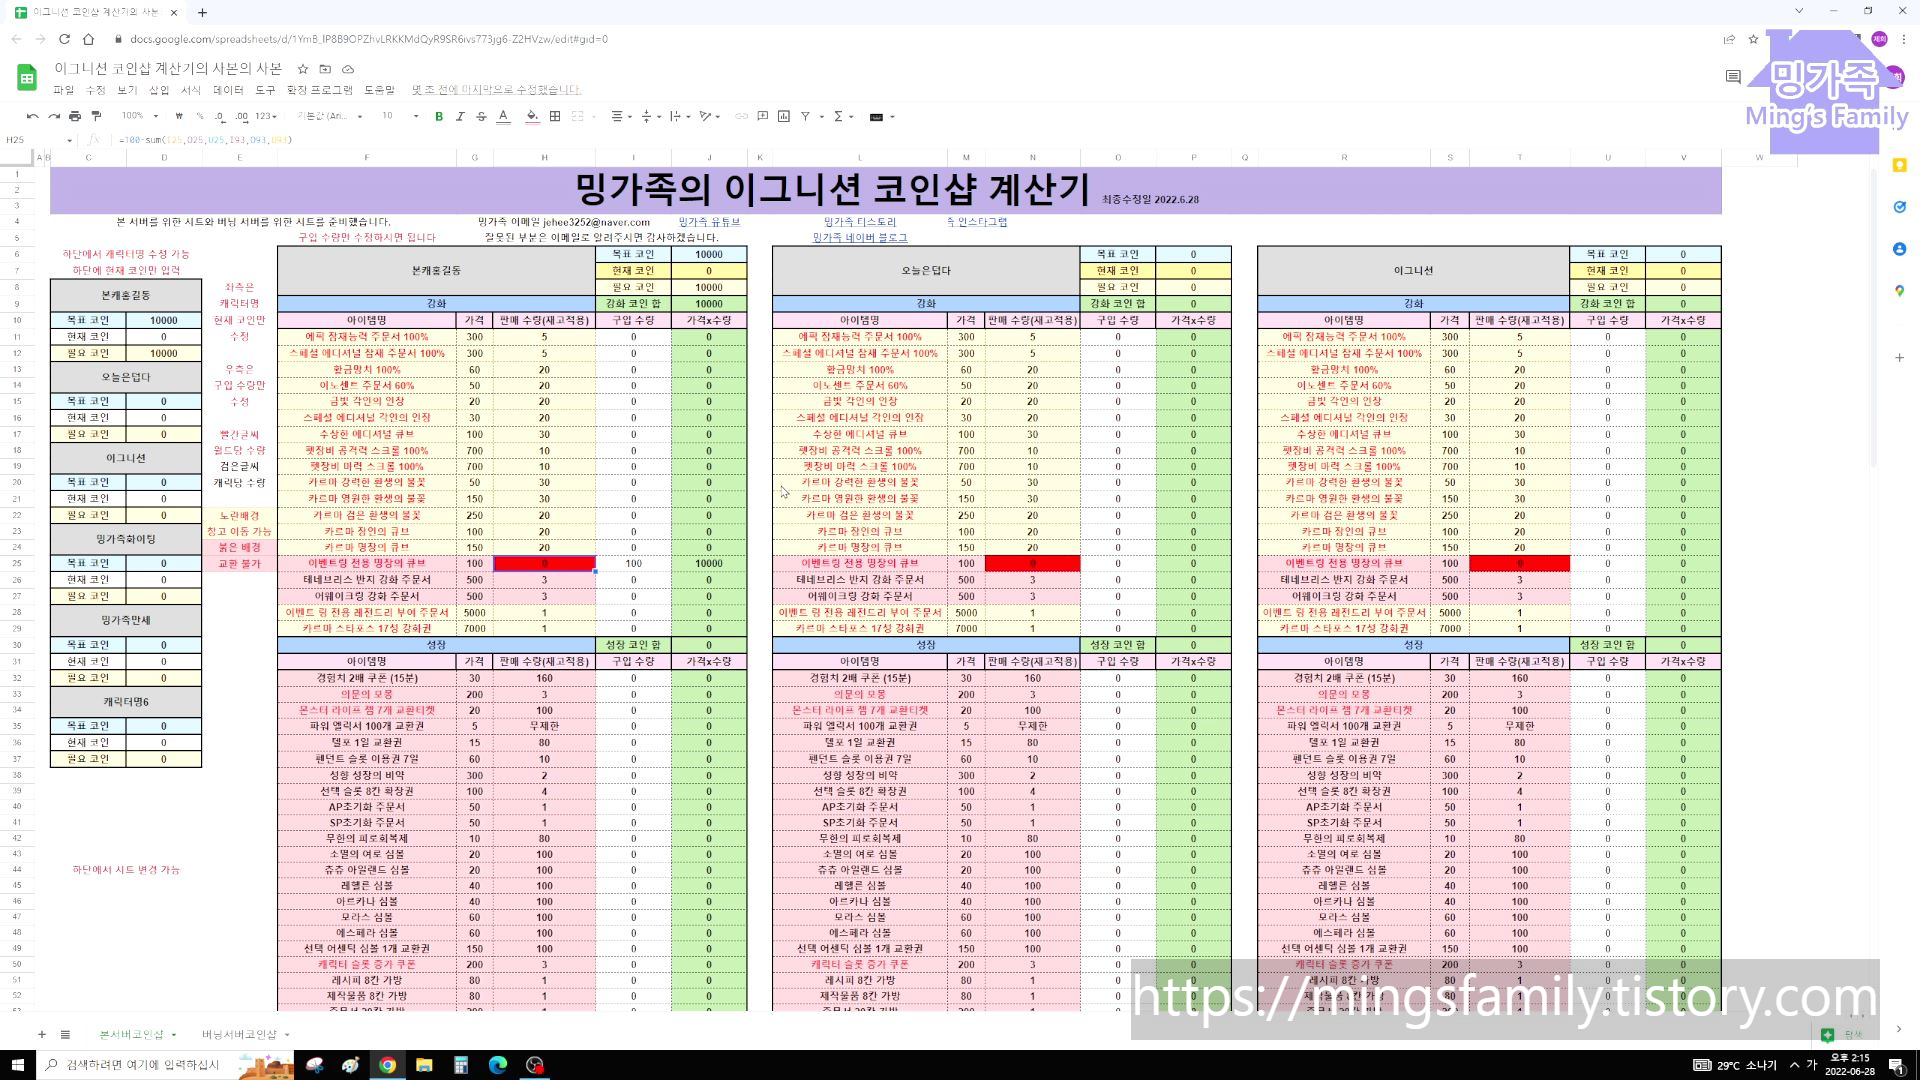Open the fill color picker
This screenshot has width=1920, height=1080.
[532, 116]
